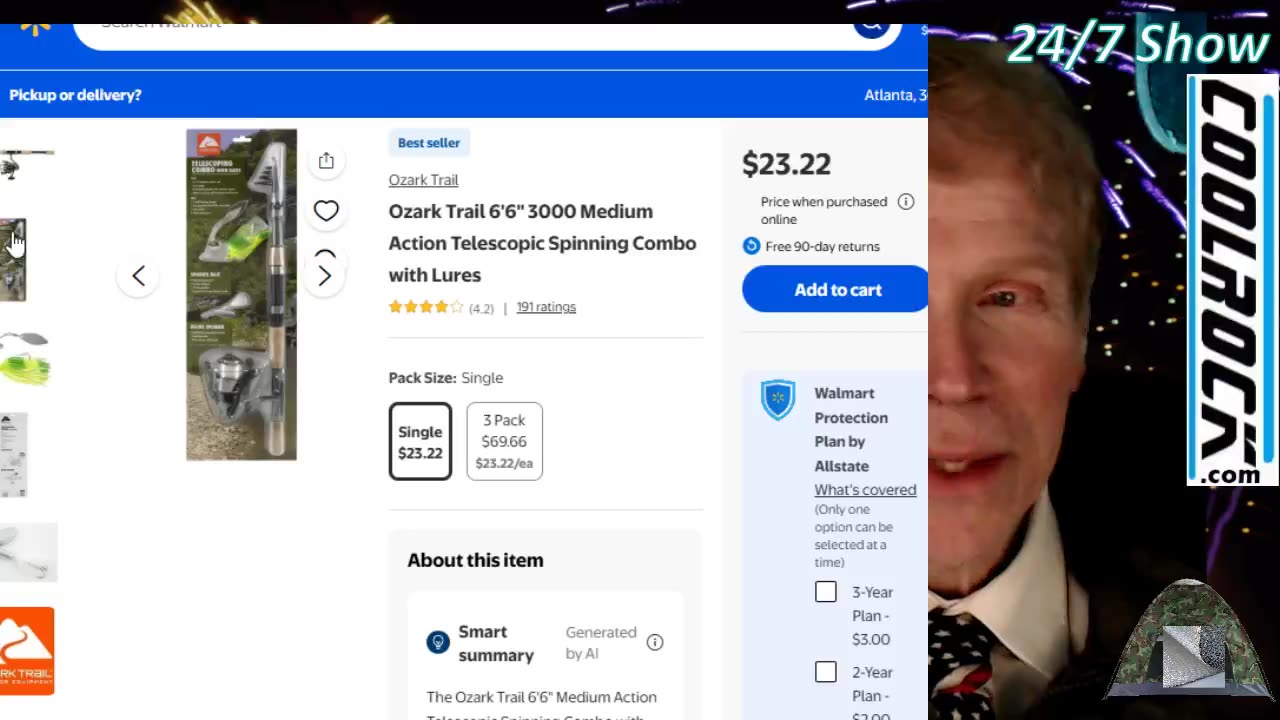Select the silver spoon lure thumbnail
The image size is (1280, 720).
[28, 552]
